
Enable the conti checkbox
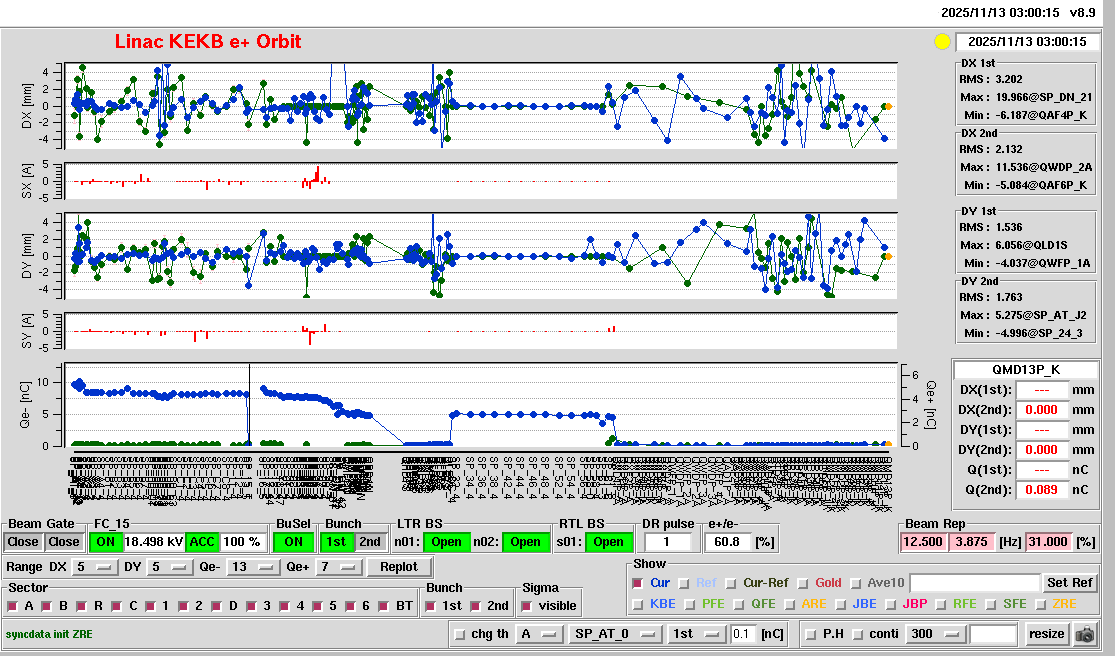860,634
